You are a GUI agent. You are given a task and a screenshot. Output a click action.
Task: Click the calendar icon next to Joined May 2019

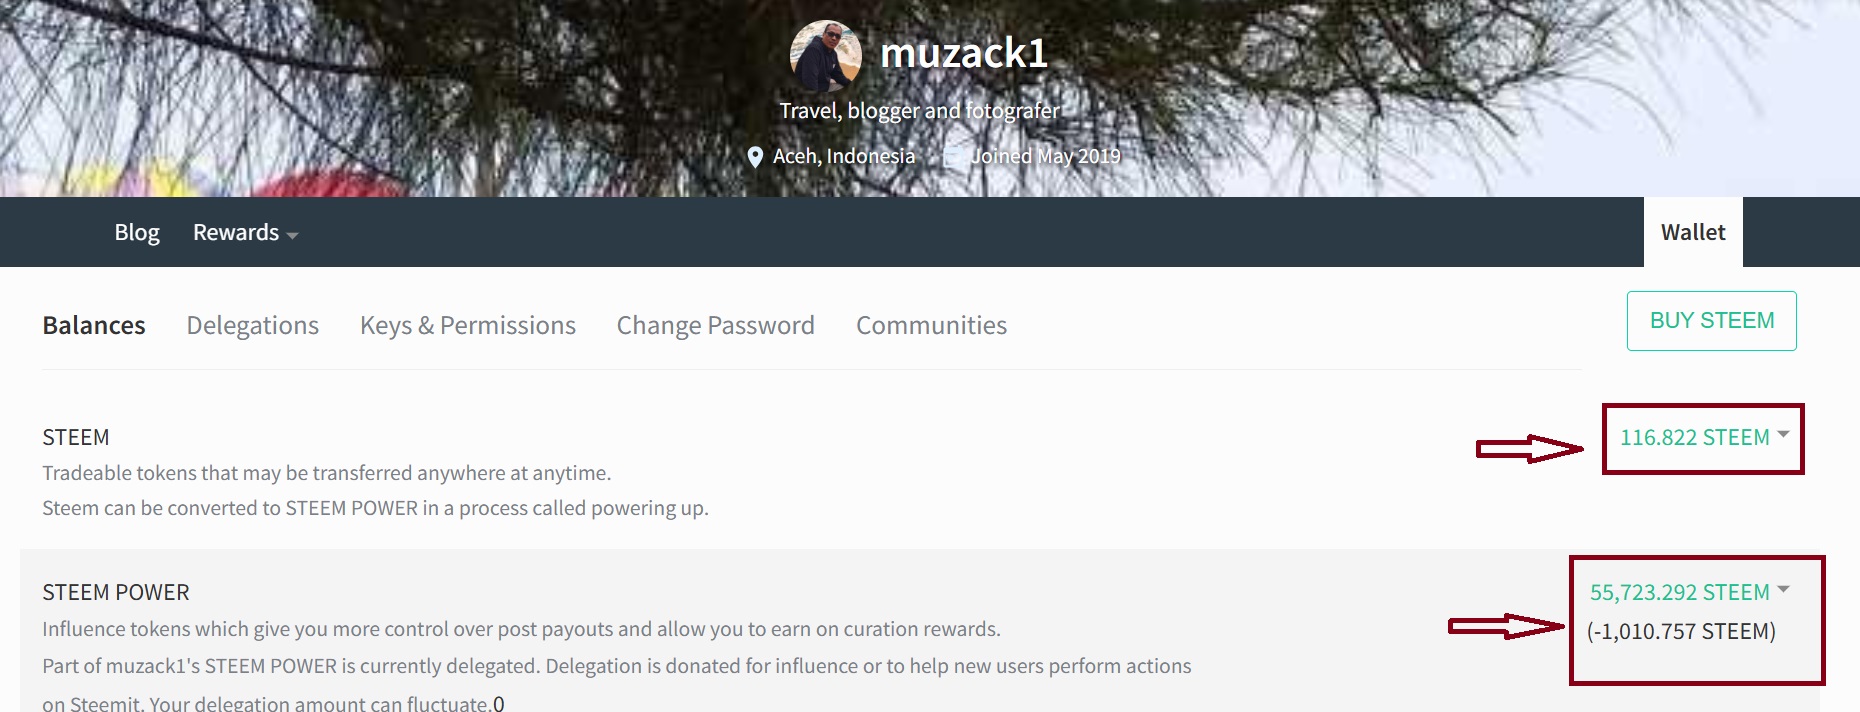coord(952,156)
